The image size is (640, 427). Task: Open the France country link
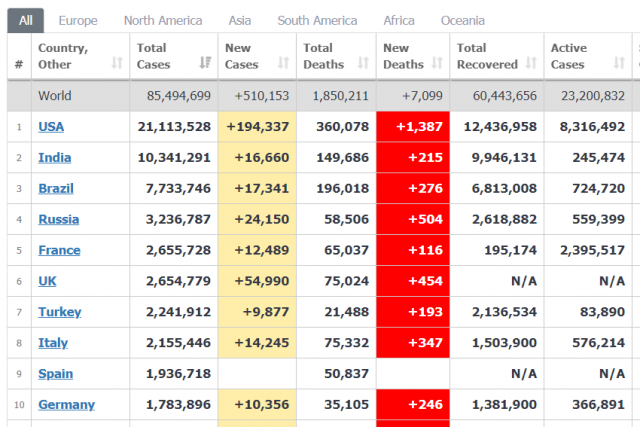(59, 250)
